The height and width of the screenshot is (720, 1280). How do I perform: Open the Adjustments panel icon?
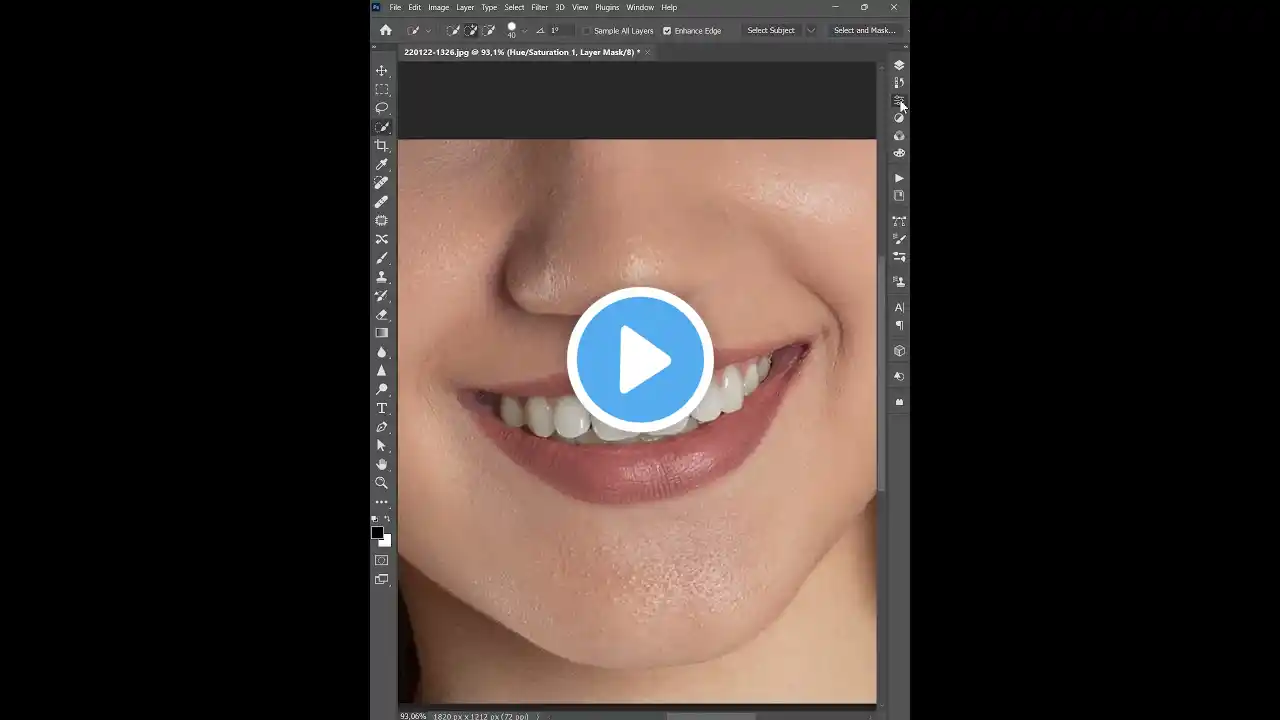click(898, 117)
